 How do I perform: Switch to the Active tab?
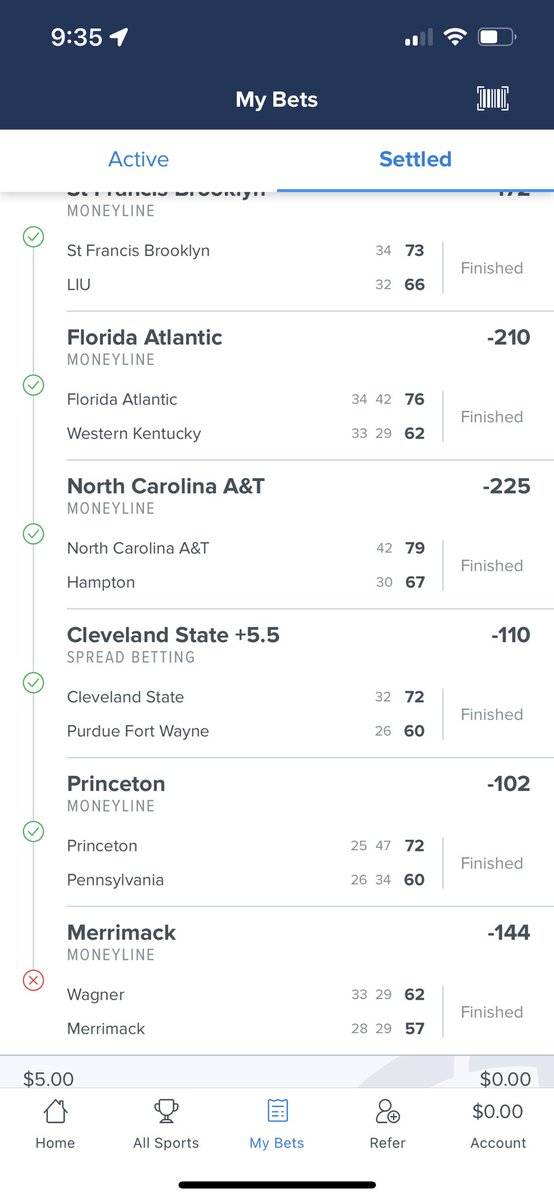(x=138, y=159)
